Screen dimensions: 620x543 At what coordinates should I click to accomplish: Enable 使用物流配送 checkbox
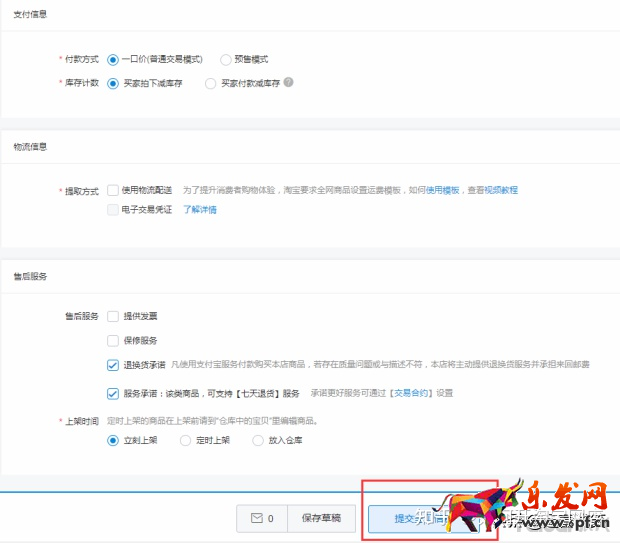[x=113, y=190]
